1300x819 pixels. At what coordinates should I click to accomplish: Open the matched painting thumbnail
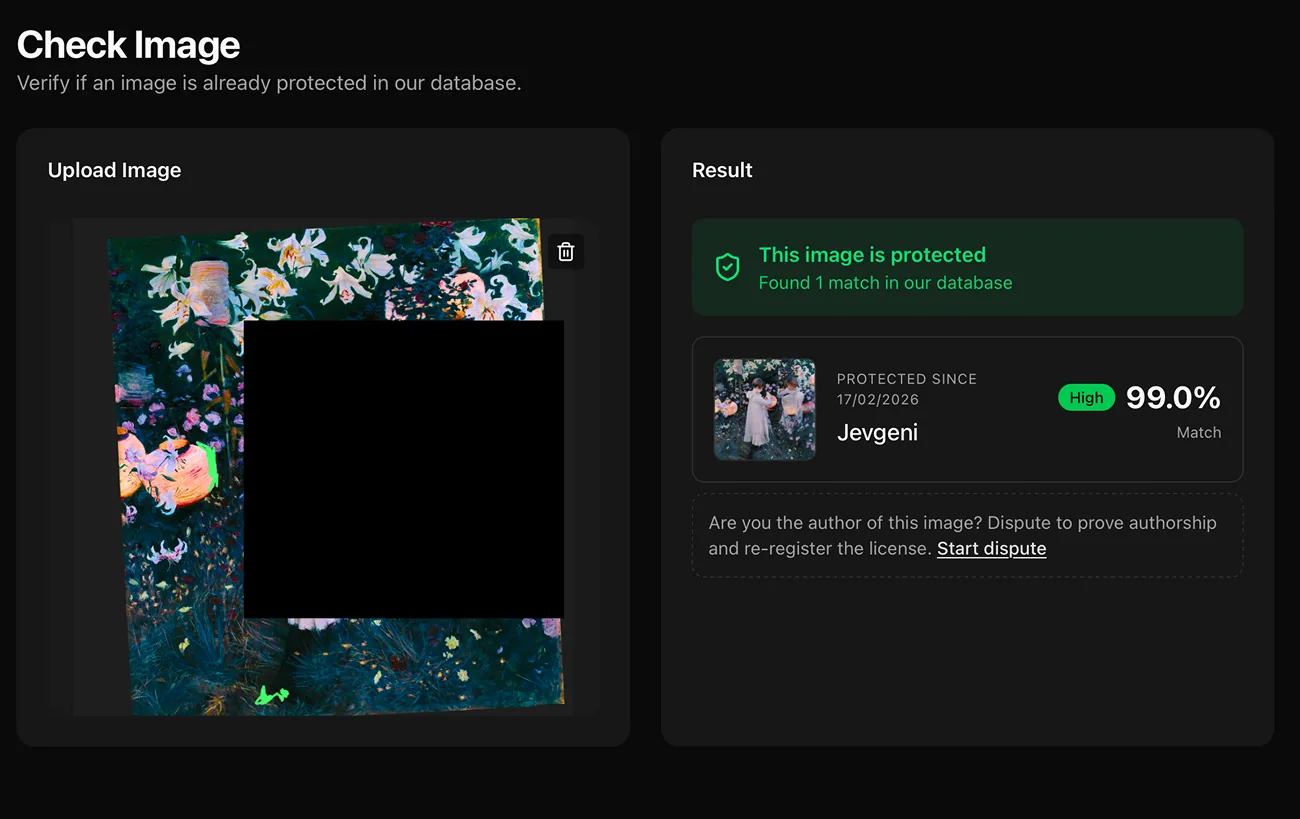pyautogui.click(x=765, y=410)
